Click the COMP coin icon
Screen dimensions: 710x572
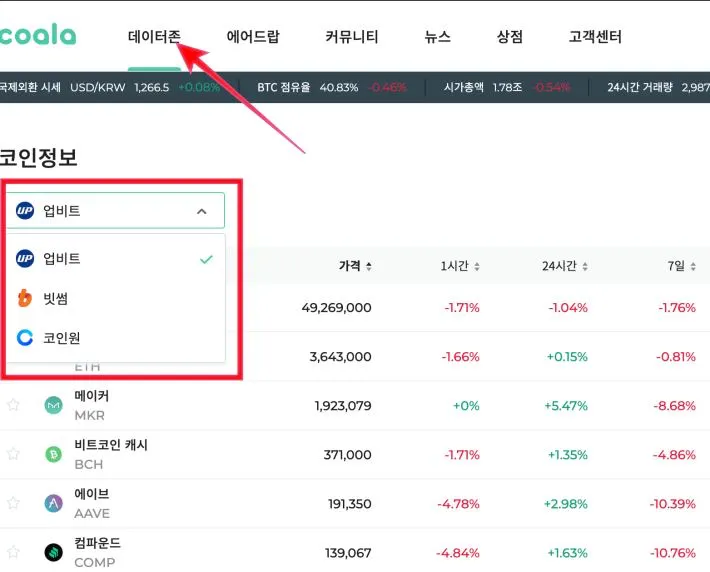[x=53, y=552]
